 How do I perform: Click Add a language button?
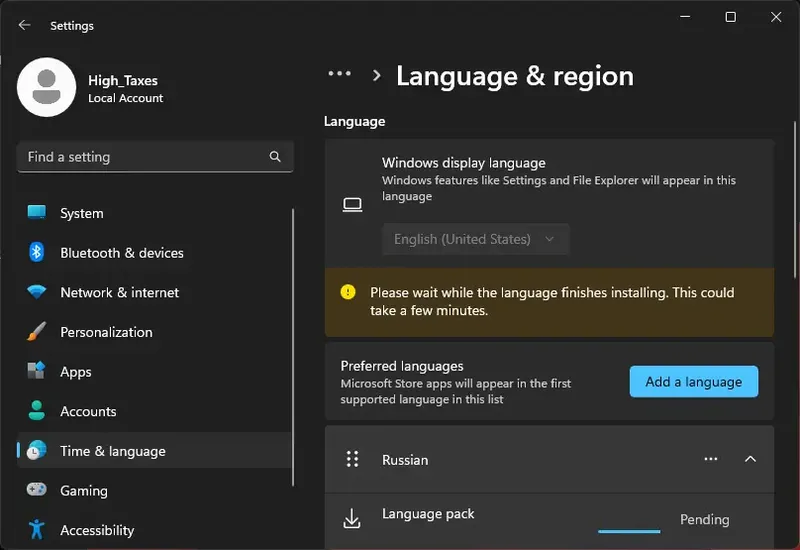(693, 382)
